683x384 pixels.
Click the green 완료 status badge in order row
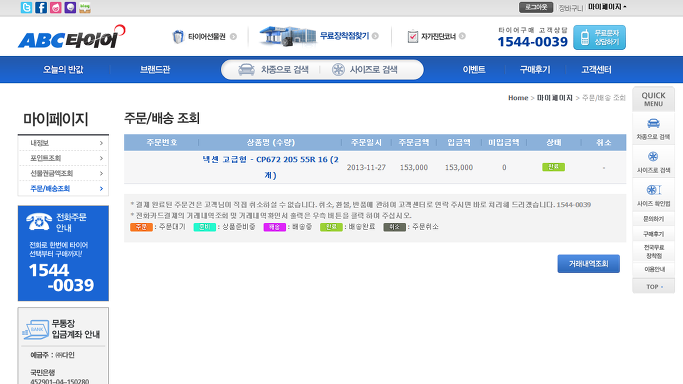pyautogui.click(x=553, y=167)
